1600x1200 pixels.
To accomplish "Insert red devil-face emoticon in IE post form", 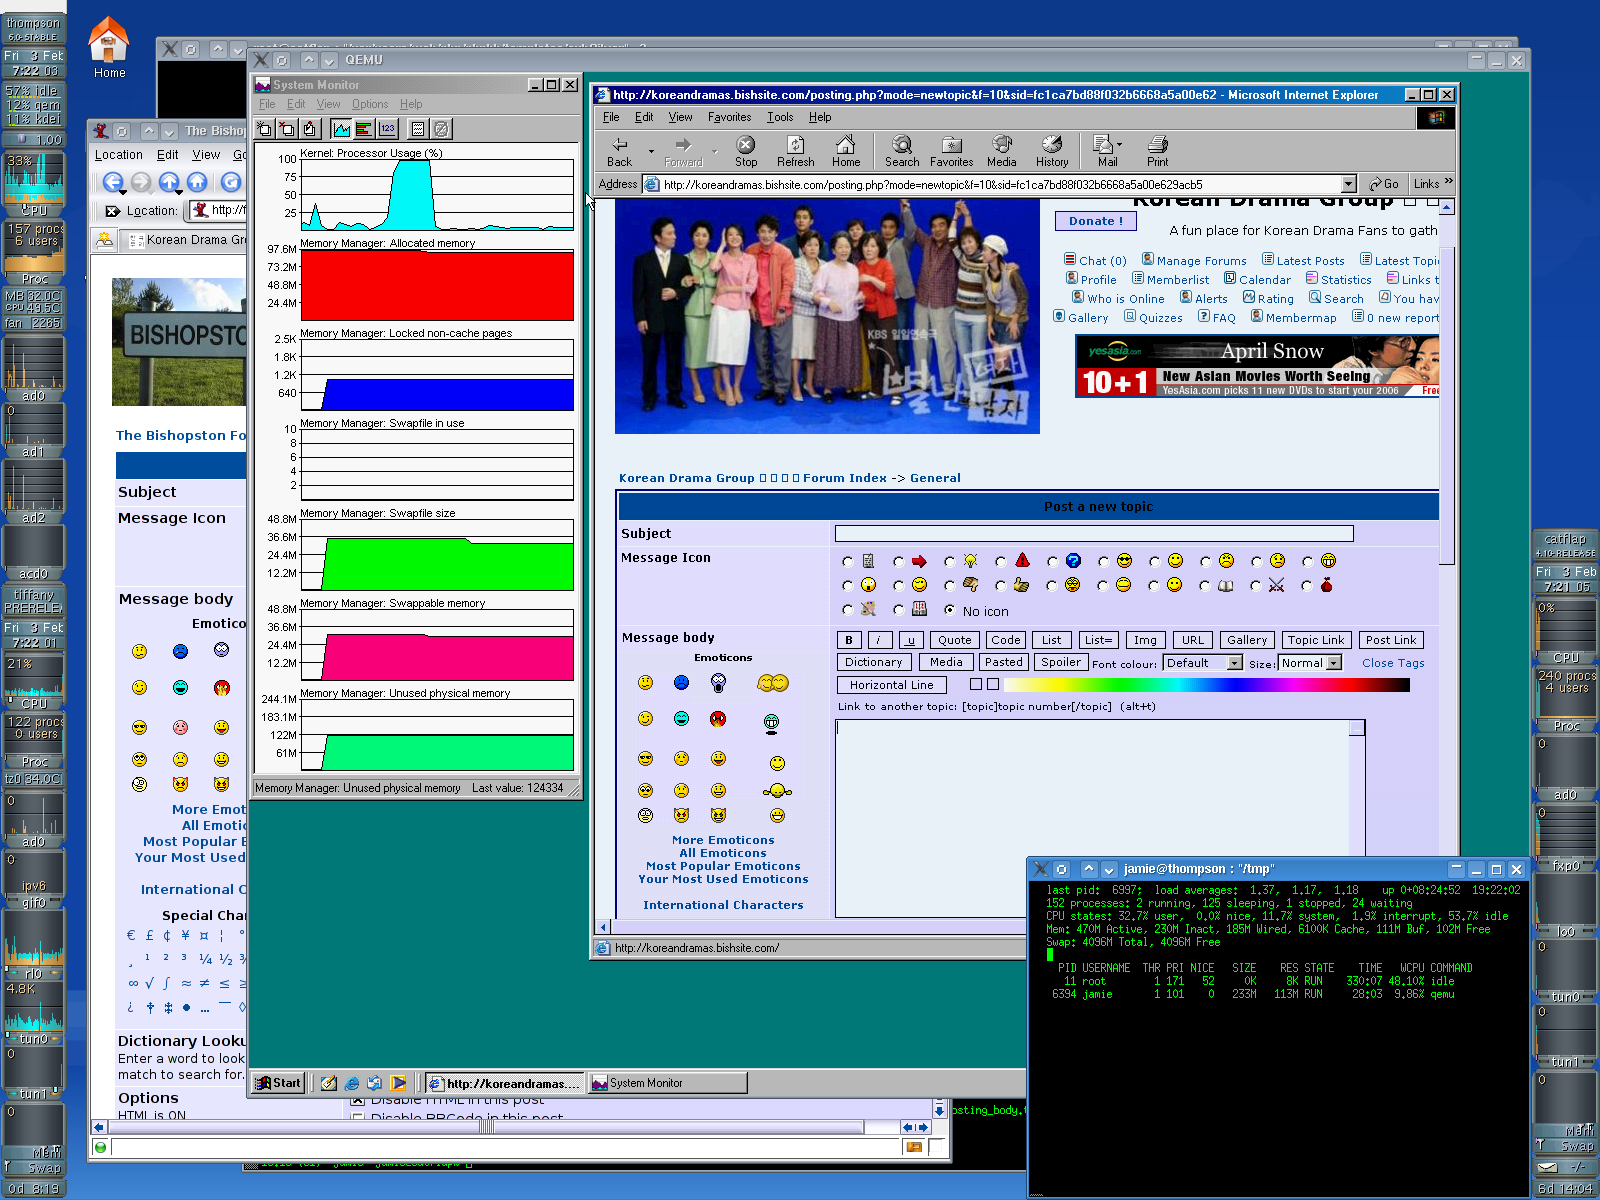I will 718,718.
